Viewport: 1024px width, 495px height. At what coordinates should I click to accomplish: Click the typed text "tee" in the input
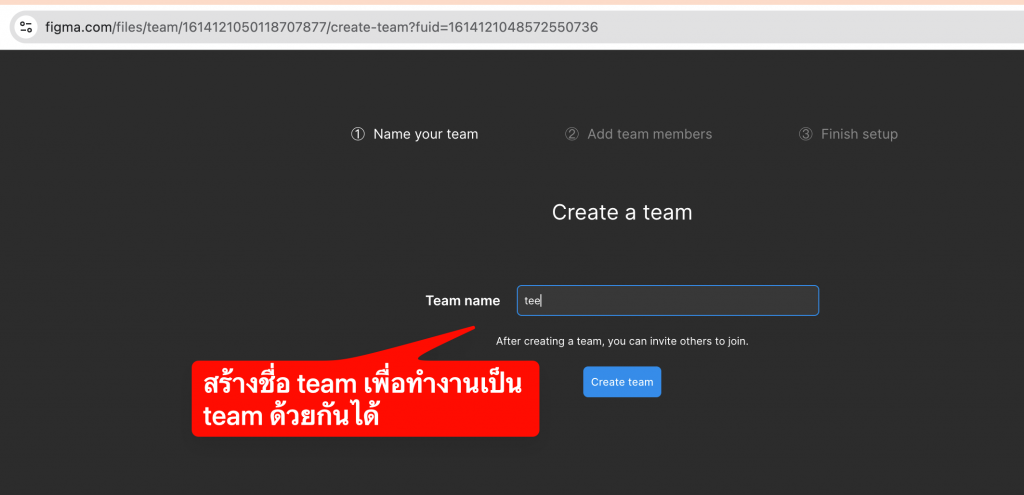coord(532,300)
